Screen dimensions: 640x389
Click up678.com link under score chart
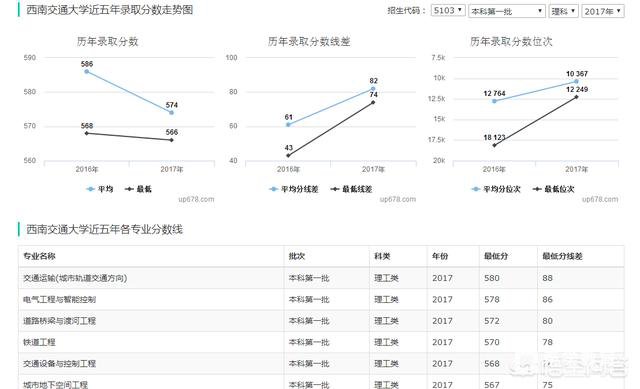[196, 199]
